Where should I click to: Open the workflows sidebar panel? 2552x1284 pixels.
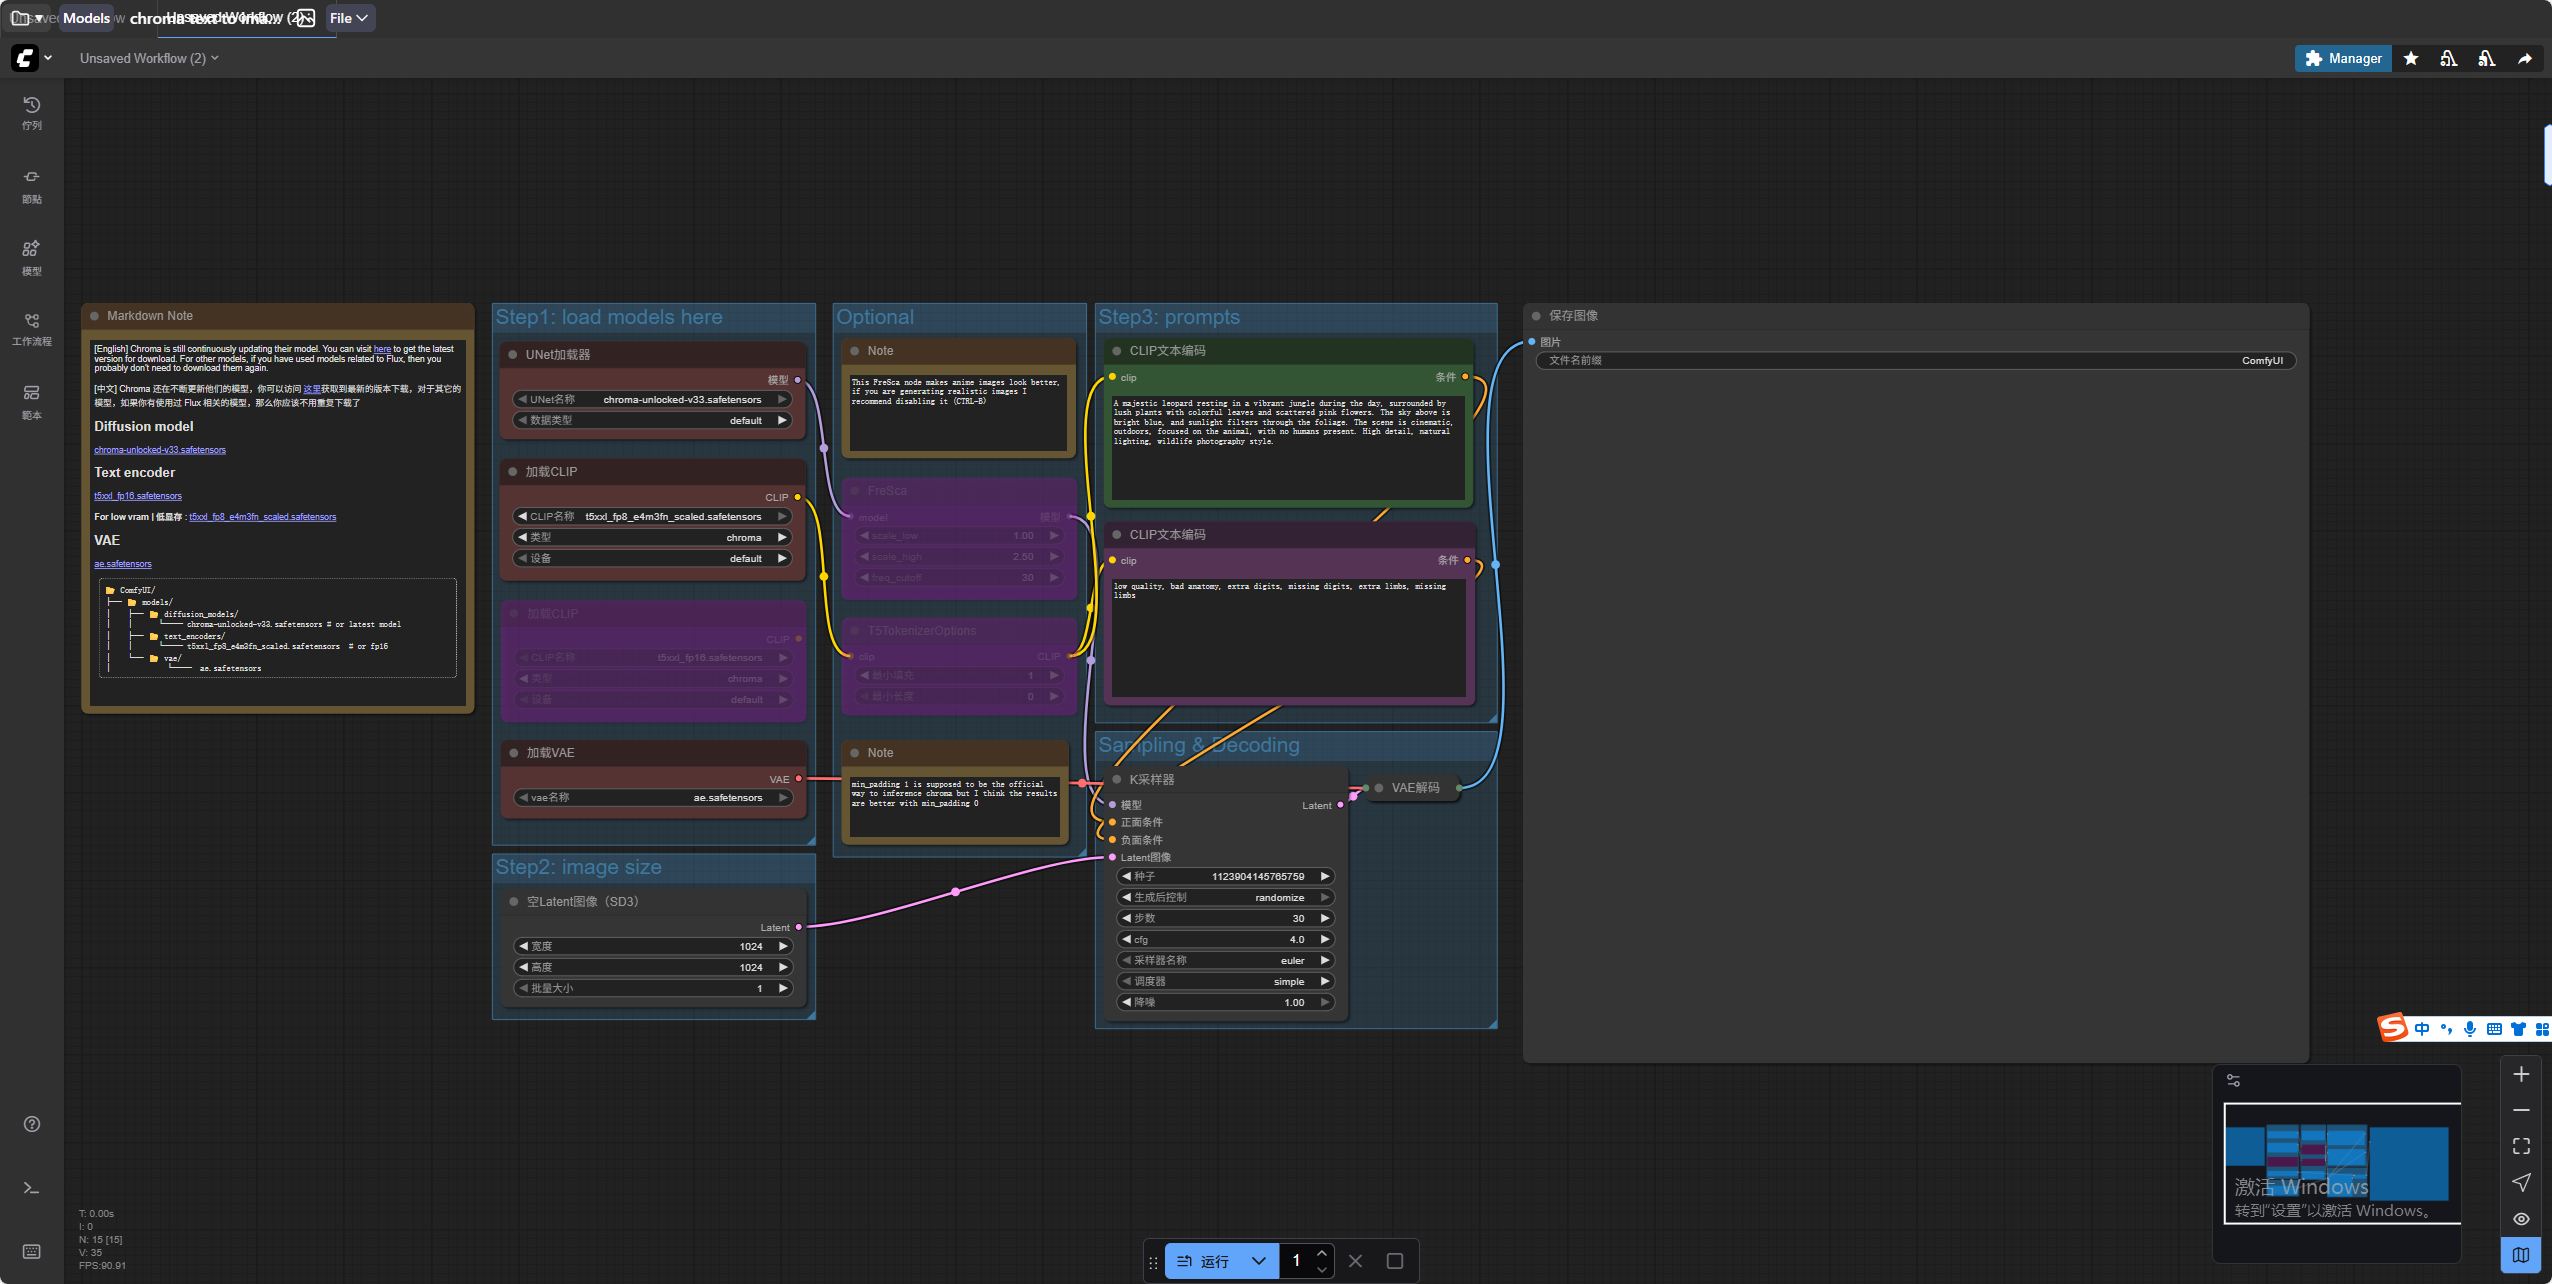pyautogui.click(x=31, y=329)
